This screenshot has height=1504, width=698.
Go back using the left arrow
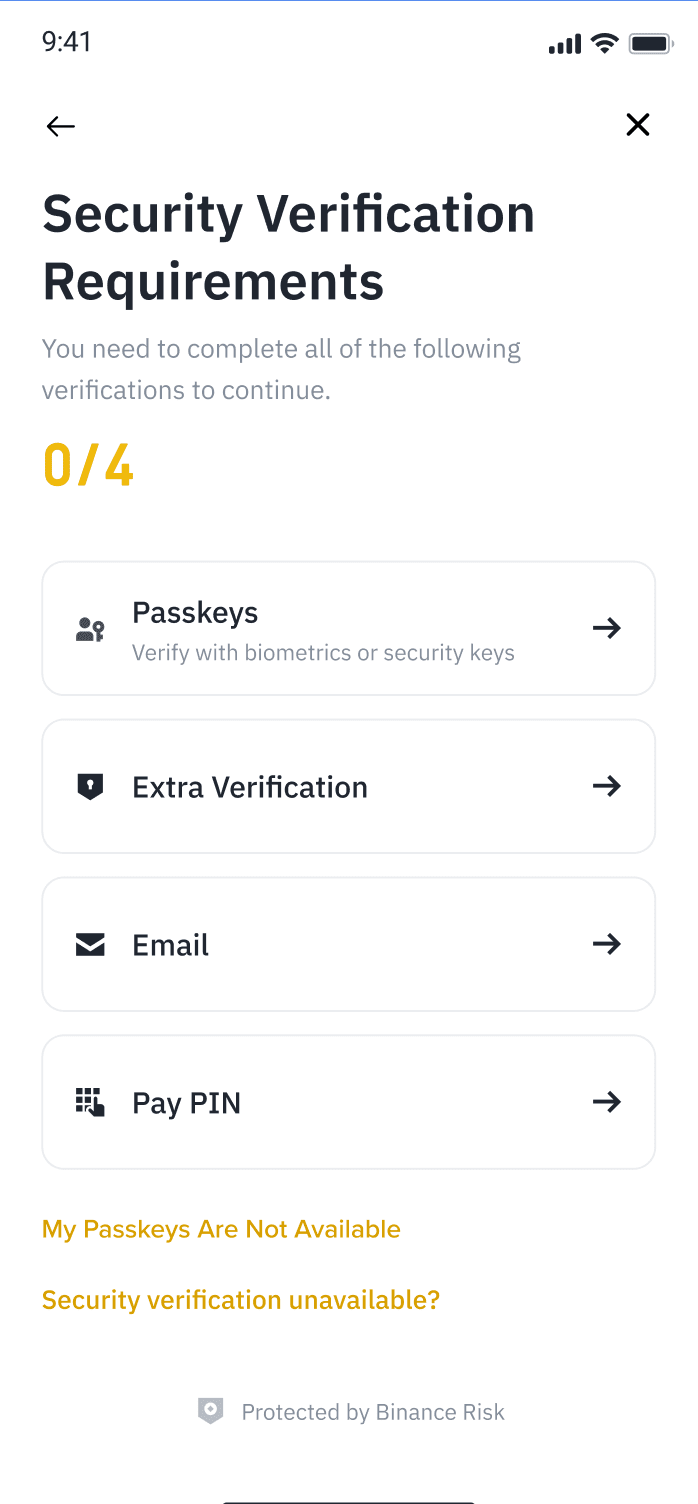(61, 126)
